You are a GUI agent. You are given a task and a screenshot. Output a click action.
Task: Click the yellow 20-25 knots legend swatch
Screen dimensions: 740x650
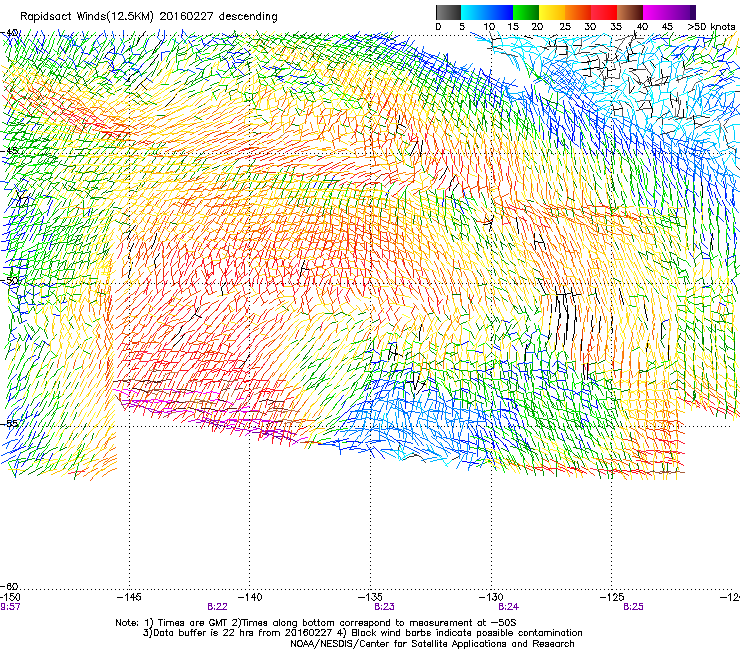coord(552,12)
